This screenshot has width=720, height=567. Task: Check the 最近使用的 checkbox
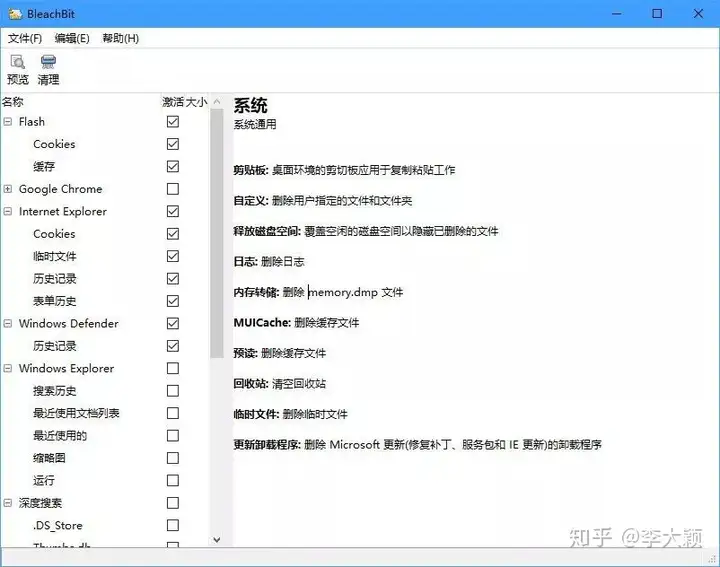tap(173, 436)
